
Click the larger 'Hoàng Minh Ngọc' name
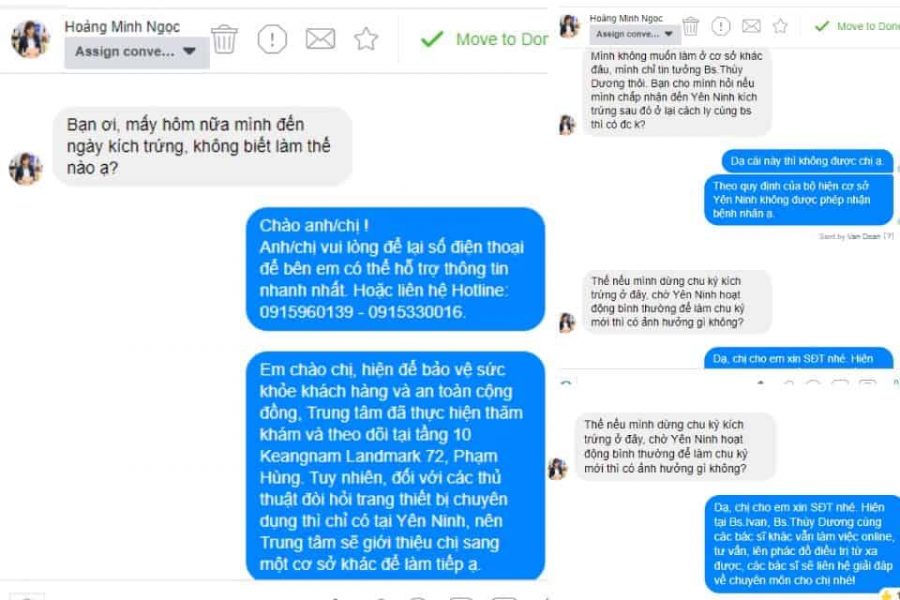pos(122,27)
